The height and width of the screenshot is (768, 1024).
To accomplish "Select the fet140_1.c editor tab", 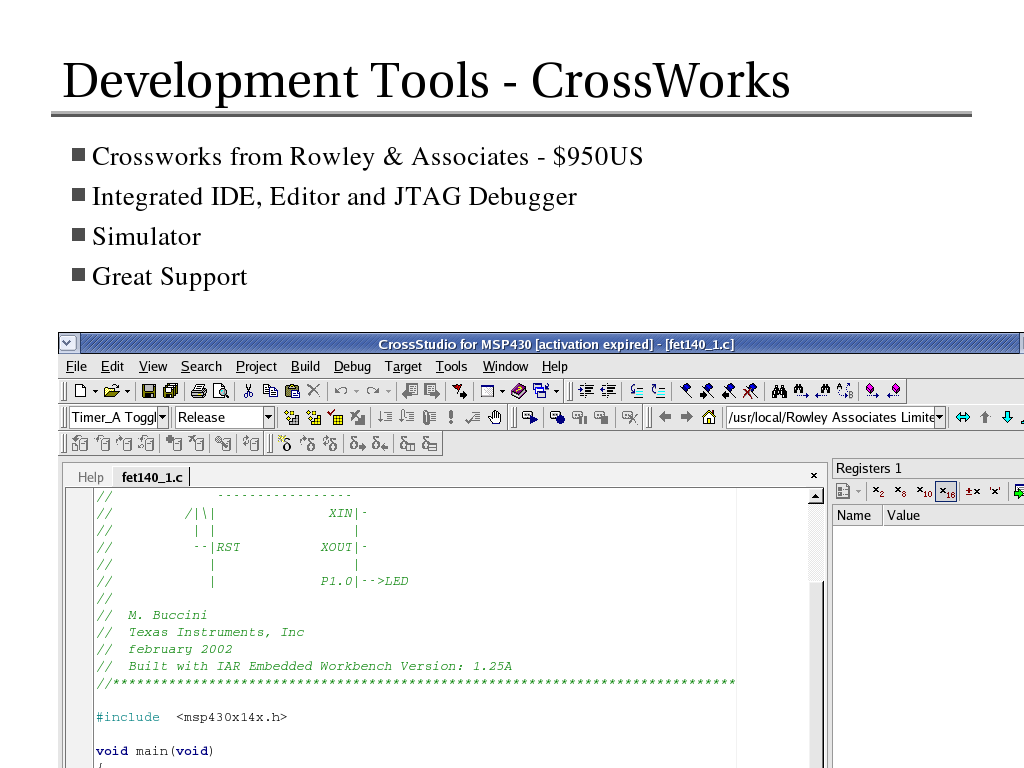I will (x=152, y=477).
